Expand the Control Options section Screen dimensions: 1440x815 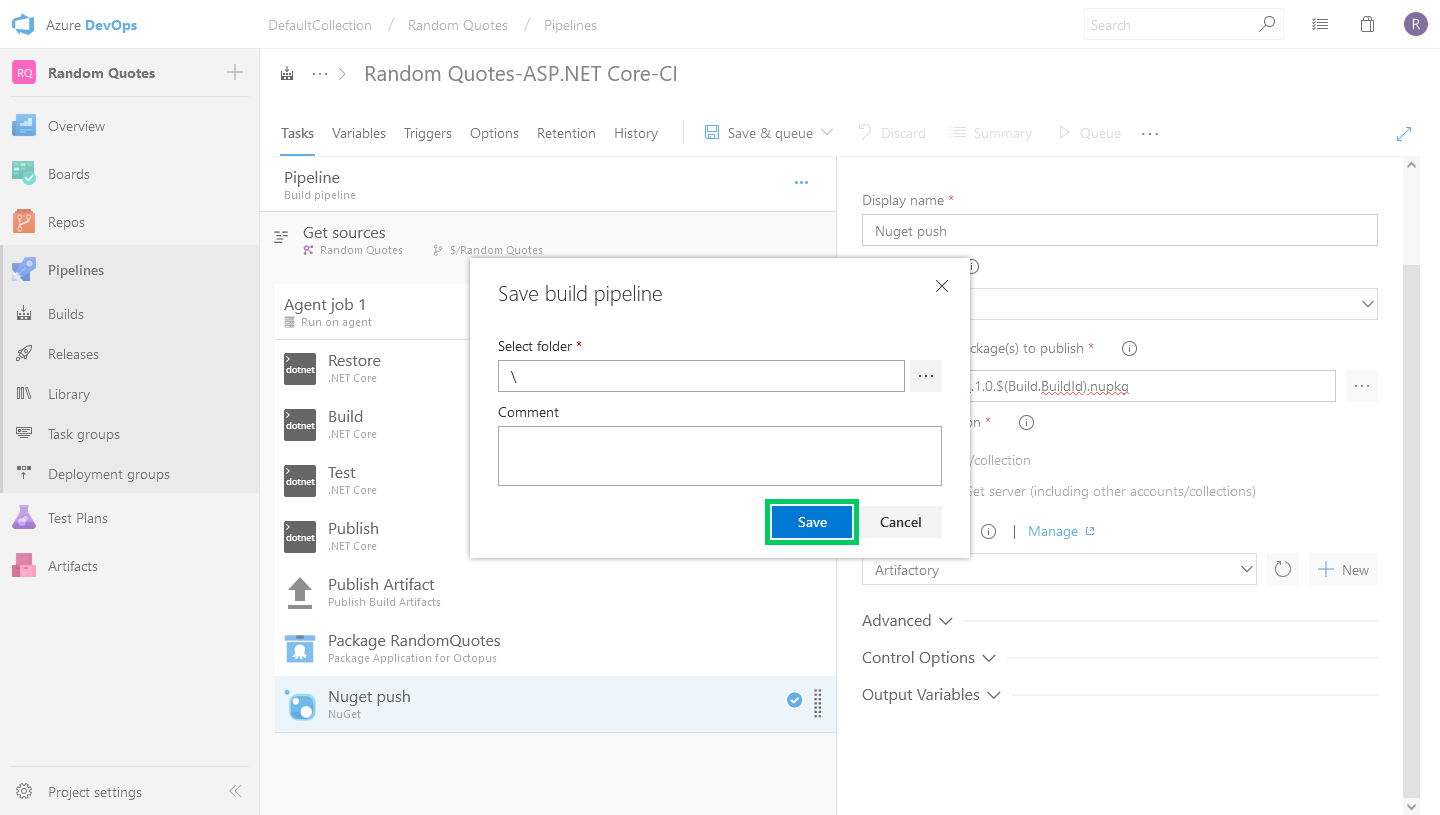pyautogui.click(x=929, y=657)
